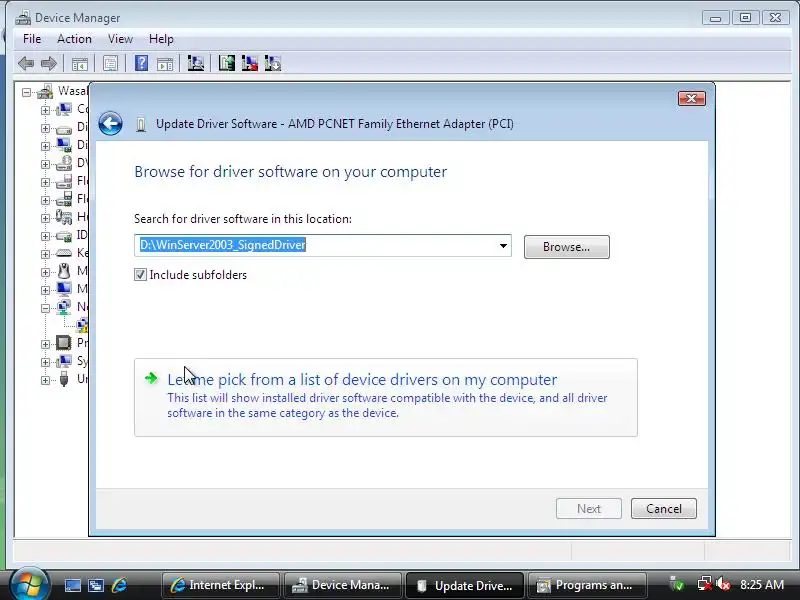Click the Browse... button

pos(566,247)
